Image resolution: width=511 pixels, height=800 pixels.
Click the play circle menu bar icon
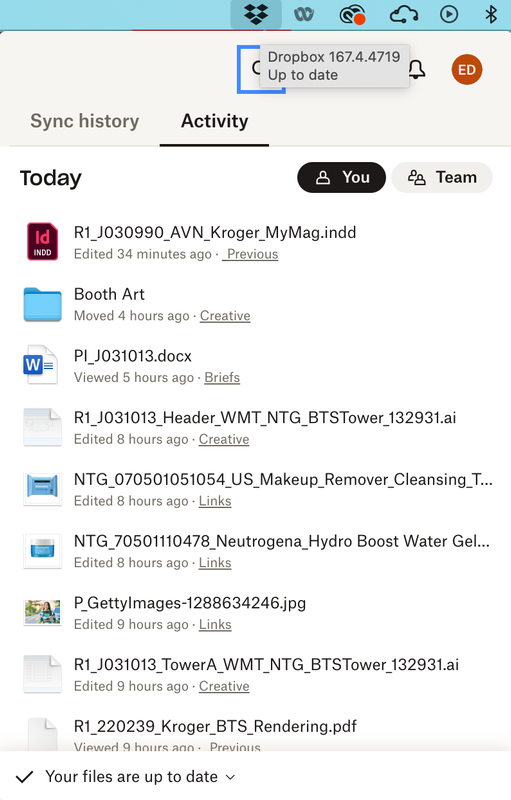click(449, 14)
